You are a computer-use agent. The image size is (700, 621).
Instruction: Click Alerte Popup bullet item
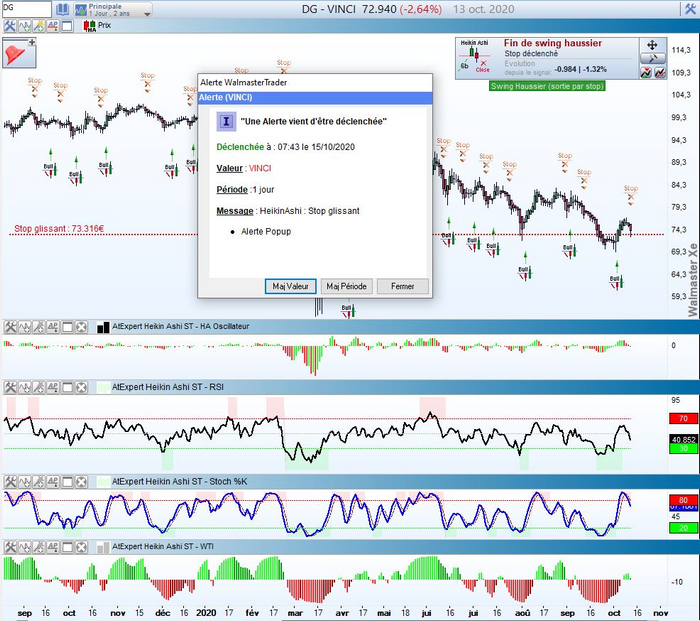266,232
